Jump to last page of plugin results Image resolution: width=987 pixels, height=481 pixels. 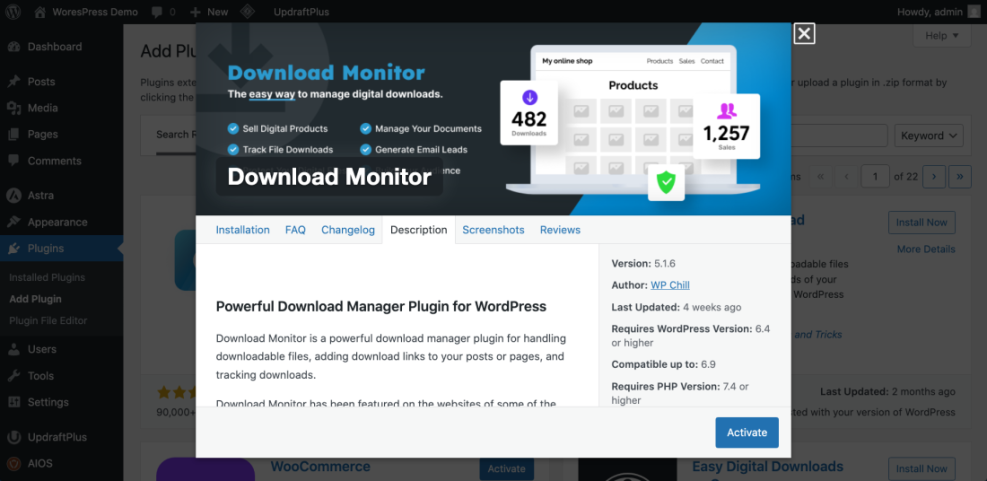[x=960, y=177]
